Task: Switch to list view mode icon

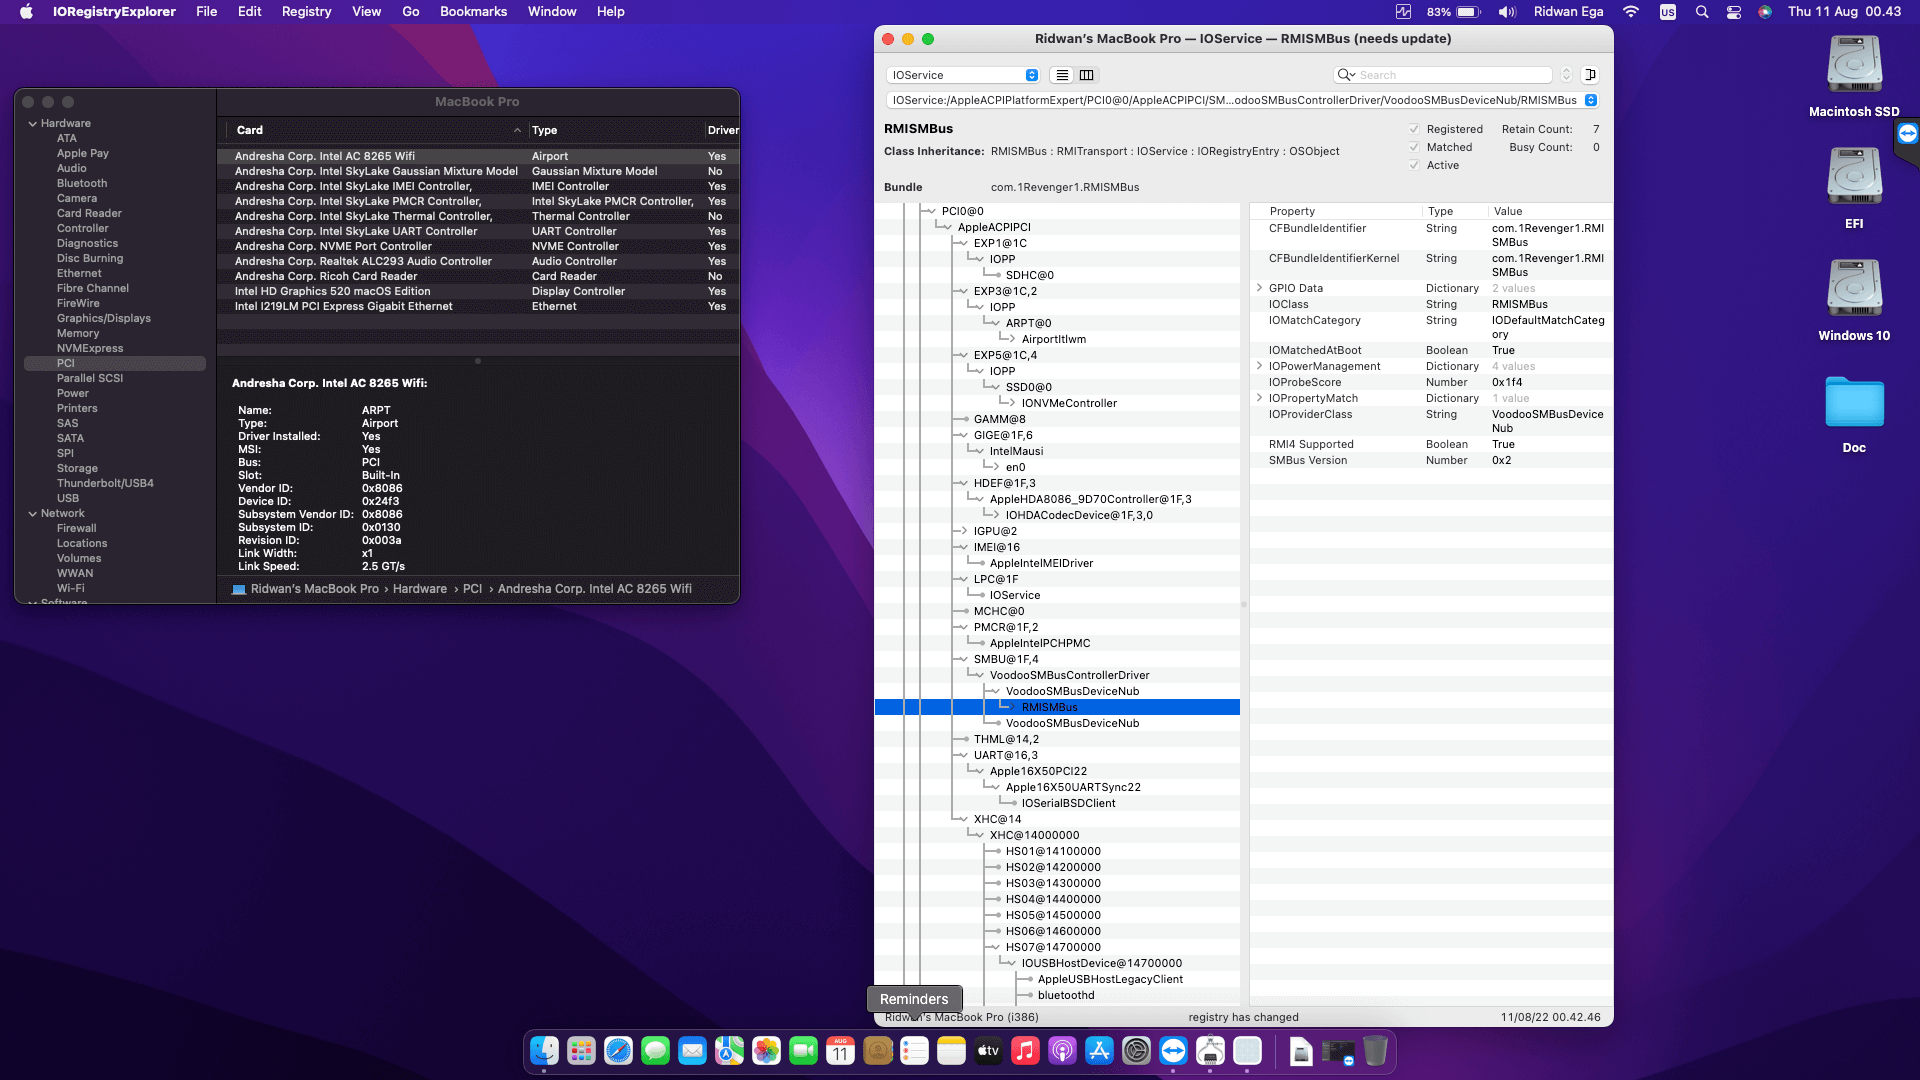Action: pyautogui.click(x=1062, y=75)
